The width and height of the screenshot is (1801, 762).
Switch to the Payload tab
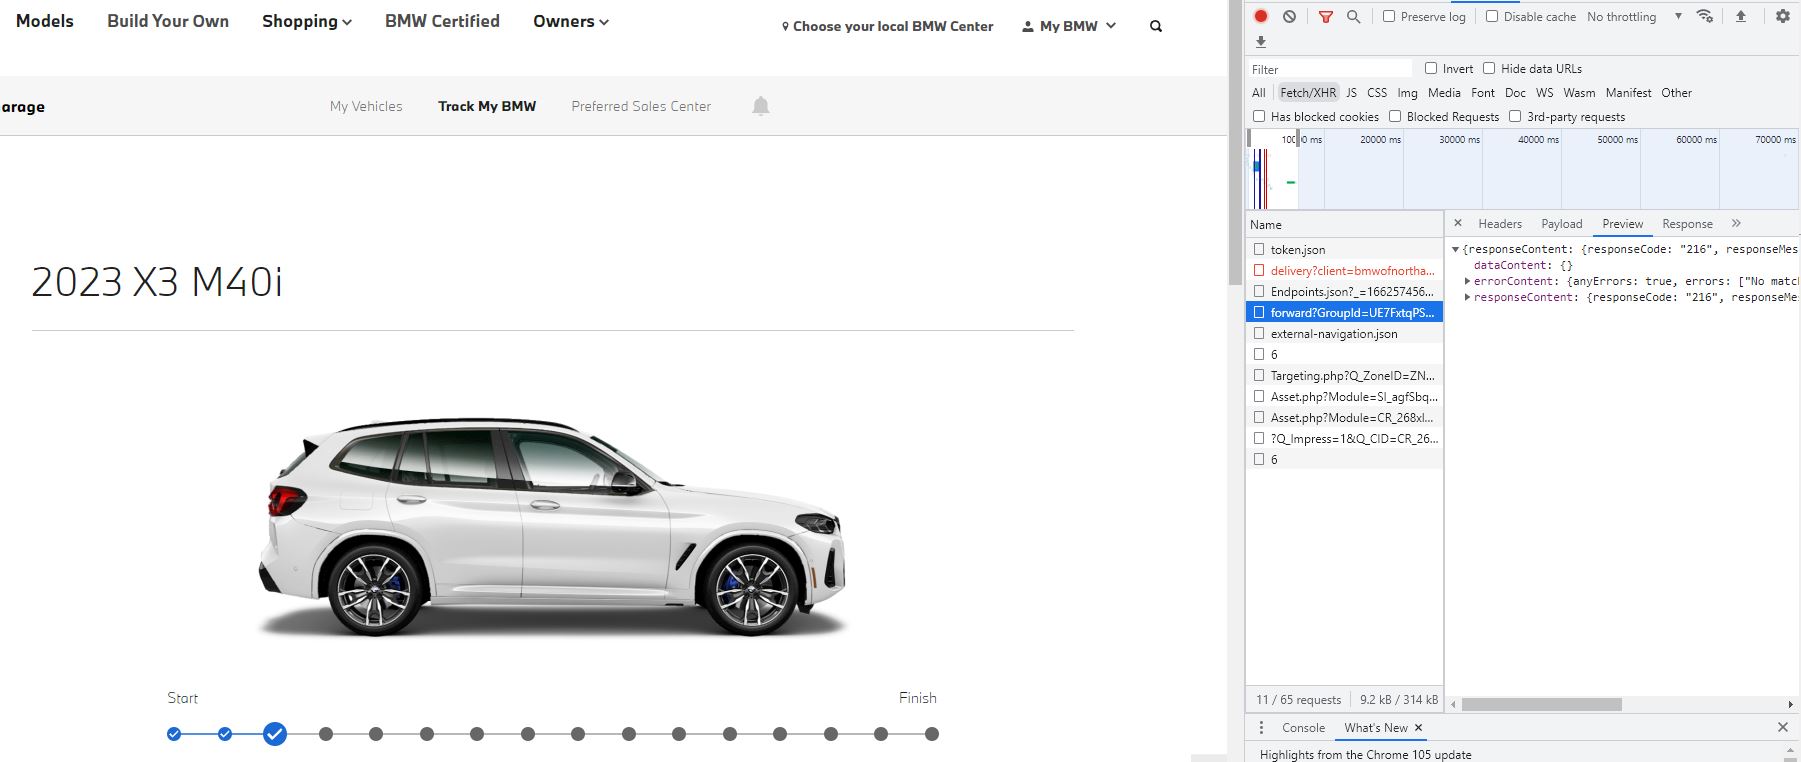tap(1561, 224)
